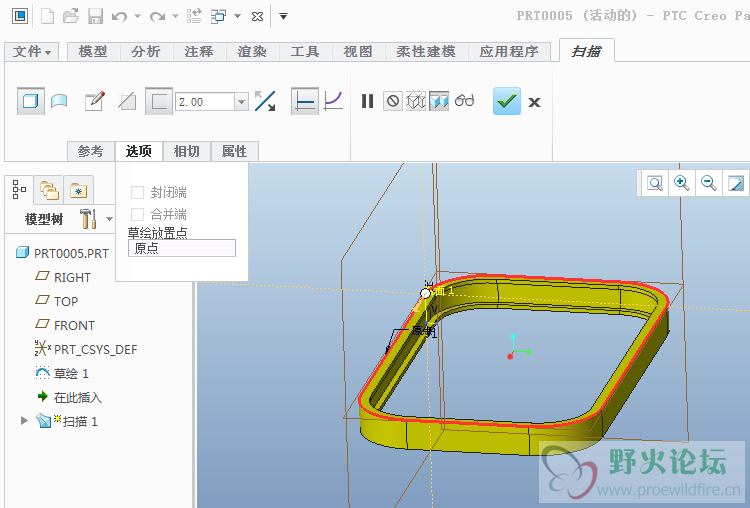This screenshot has width=750, height=508.
Task: Open the 属性 panel tab
Action: point(234,151)
